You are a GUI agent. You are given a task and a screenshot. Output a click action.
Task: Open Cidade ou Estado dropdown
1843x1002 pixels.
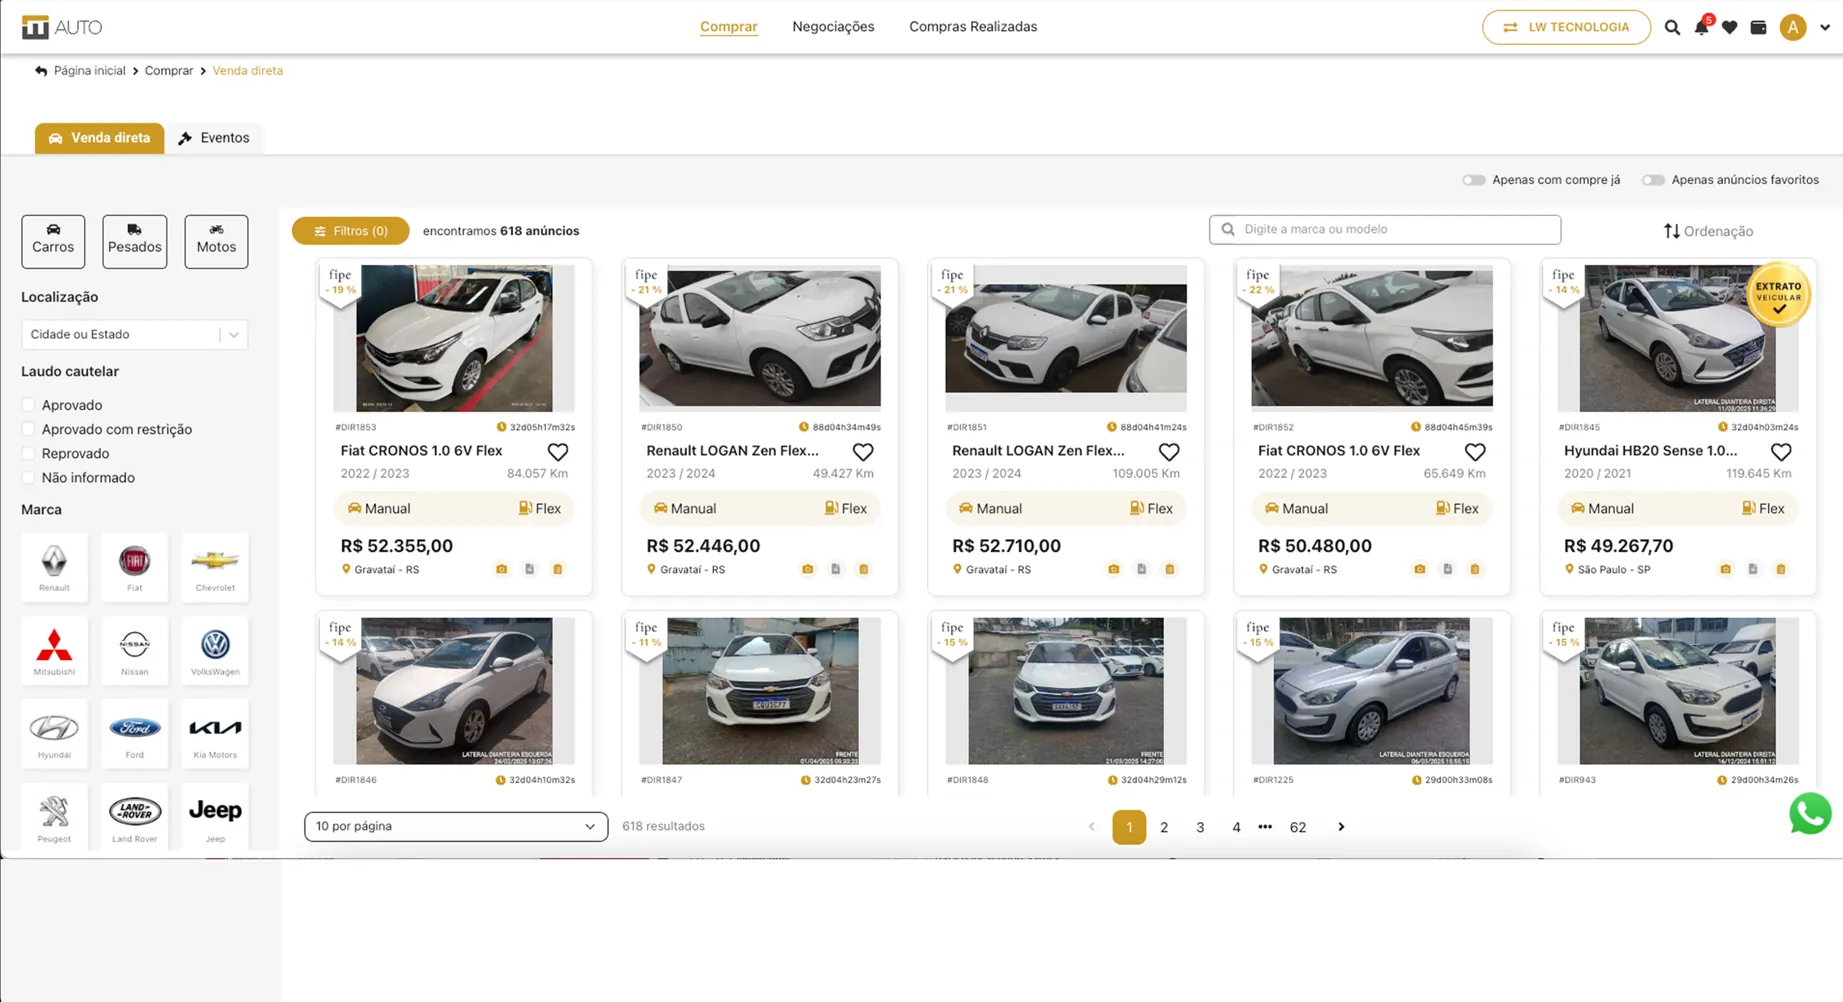click(134, 335)
